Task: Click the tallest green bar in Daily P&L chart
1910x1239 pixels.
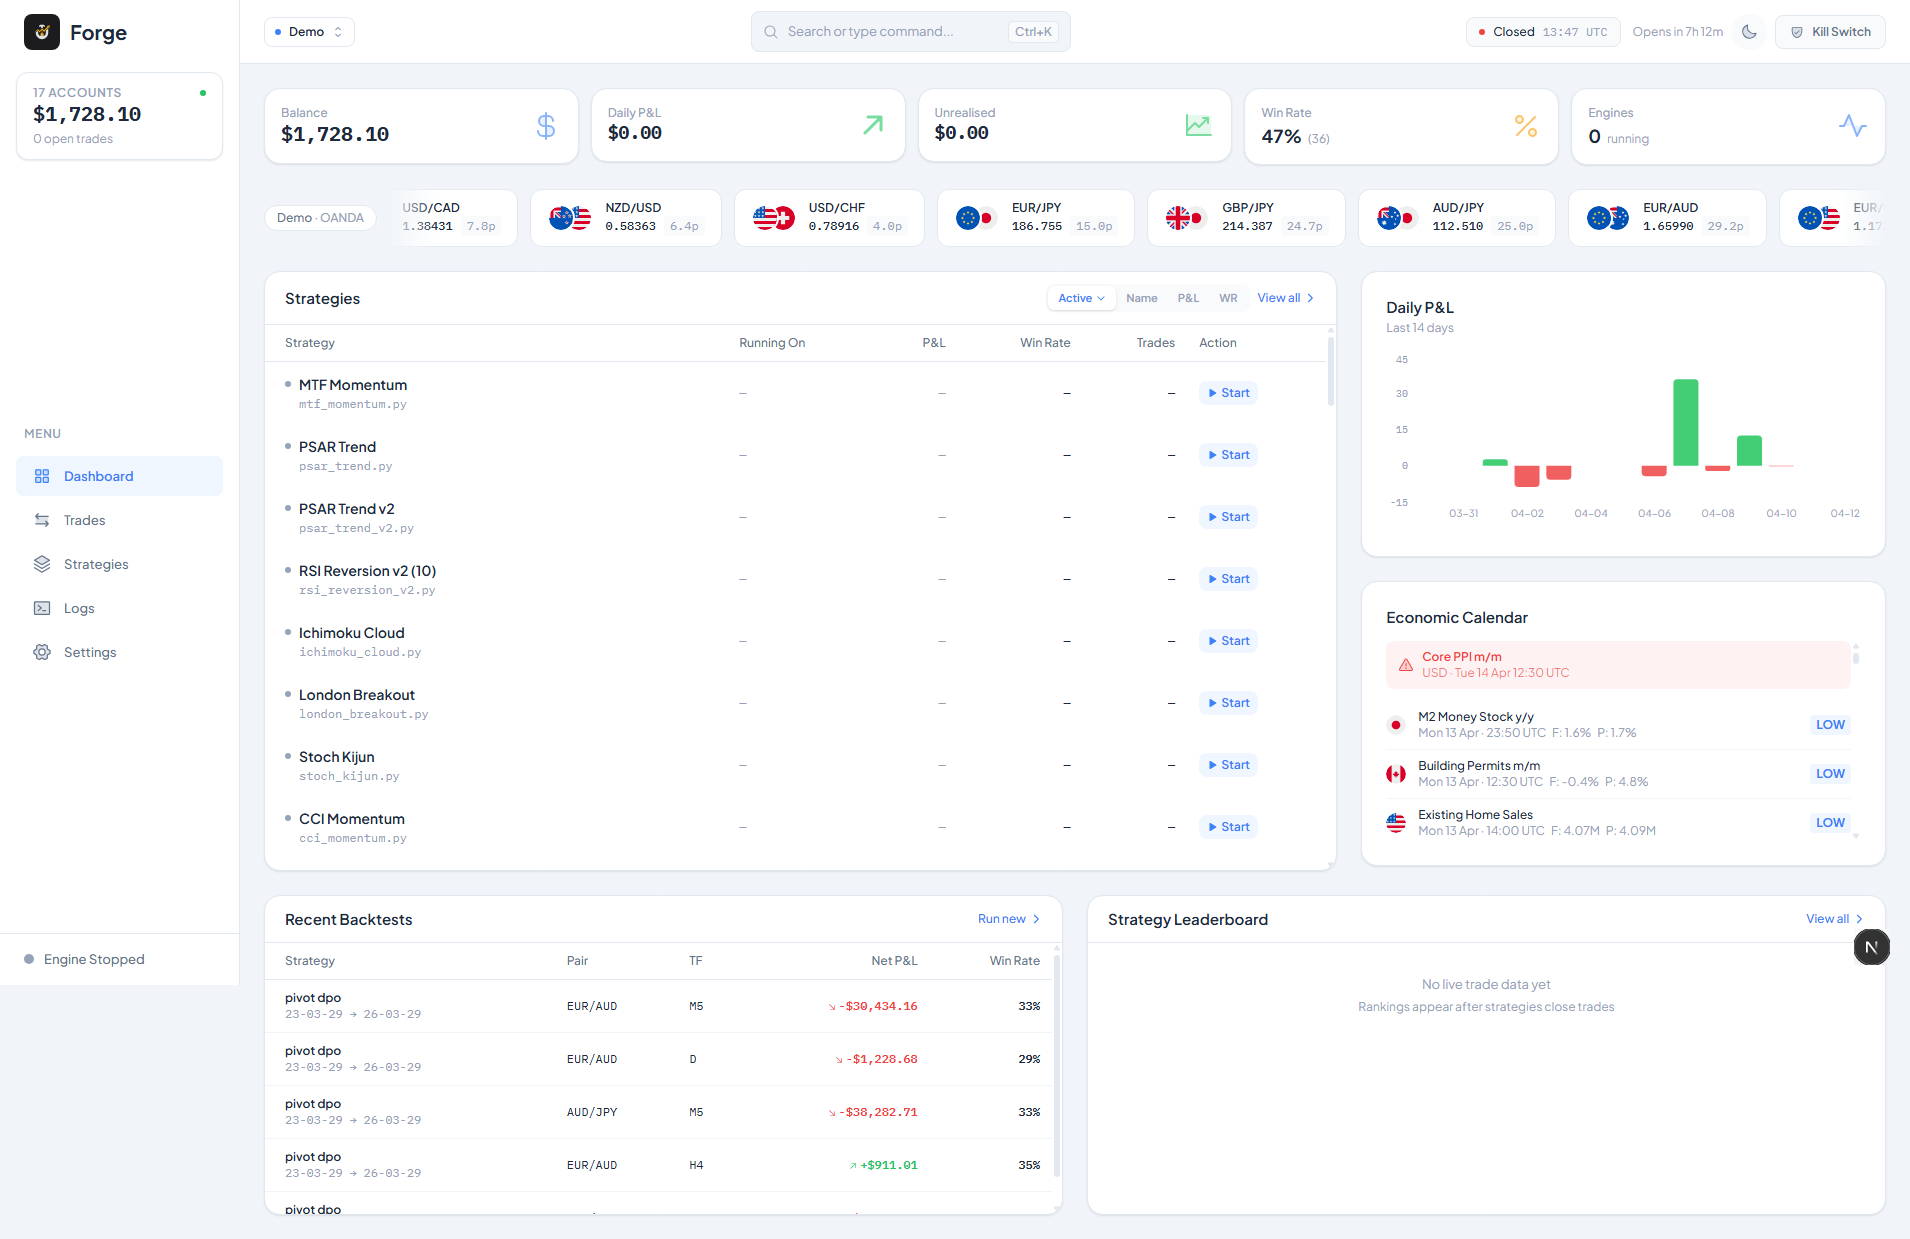Action: pos(1685,422)
